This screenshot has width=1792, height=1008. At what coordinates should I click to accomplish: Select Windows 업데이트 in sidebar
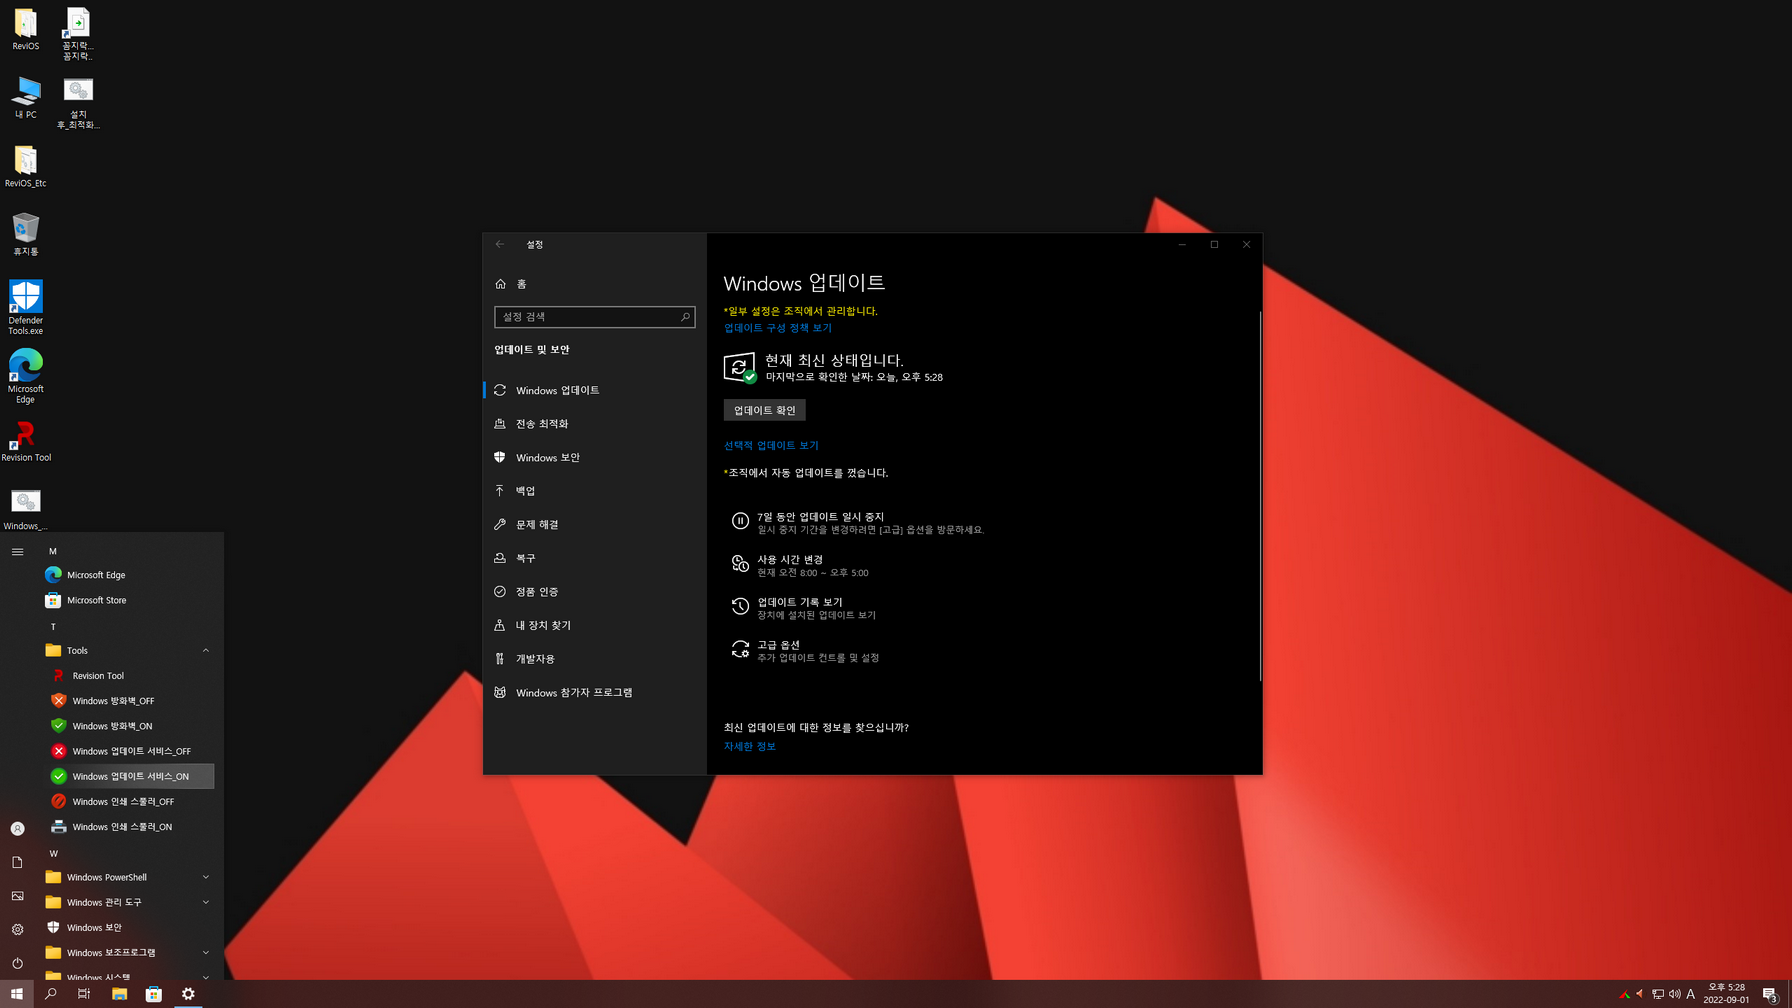(x=594, y=390)
